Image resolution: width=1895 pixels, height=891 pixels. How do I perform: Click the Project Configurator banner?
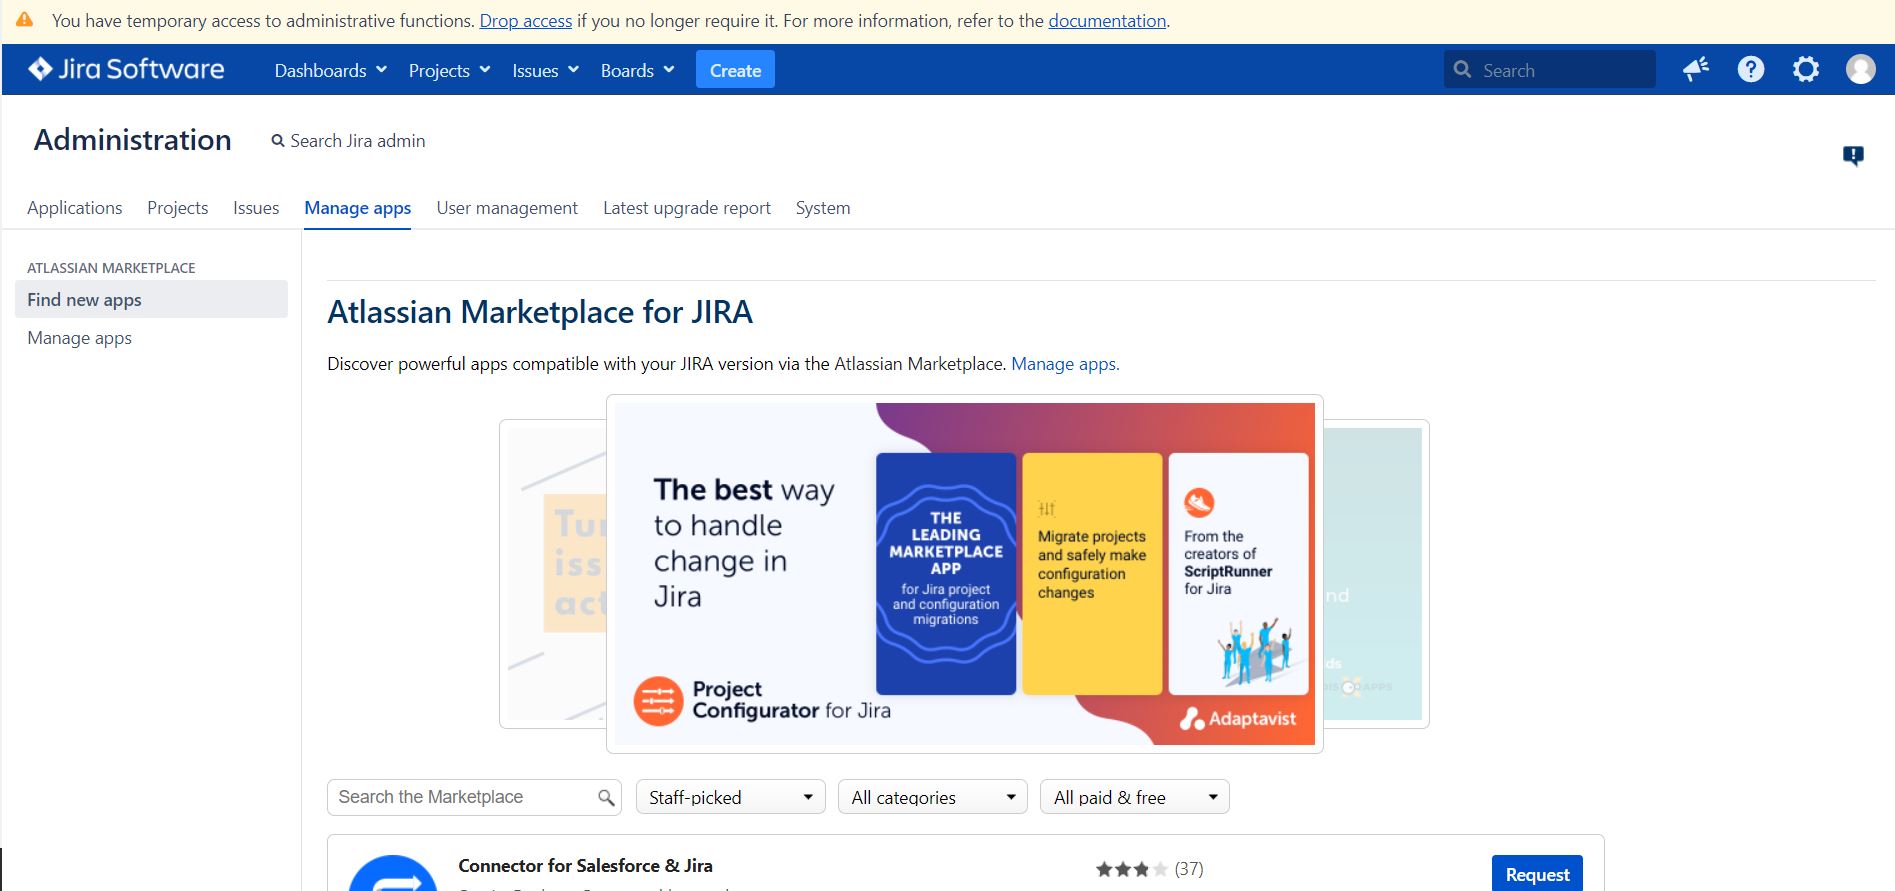(x=964, y=574)
